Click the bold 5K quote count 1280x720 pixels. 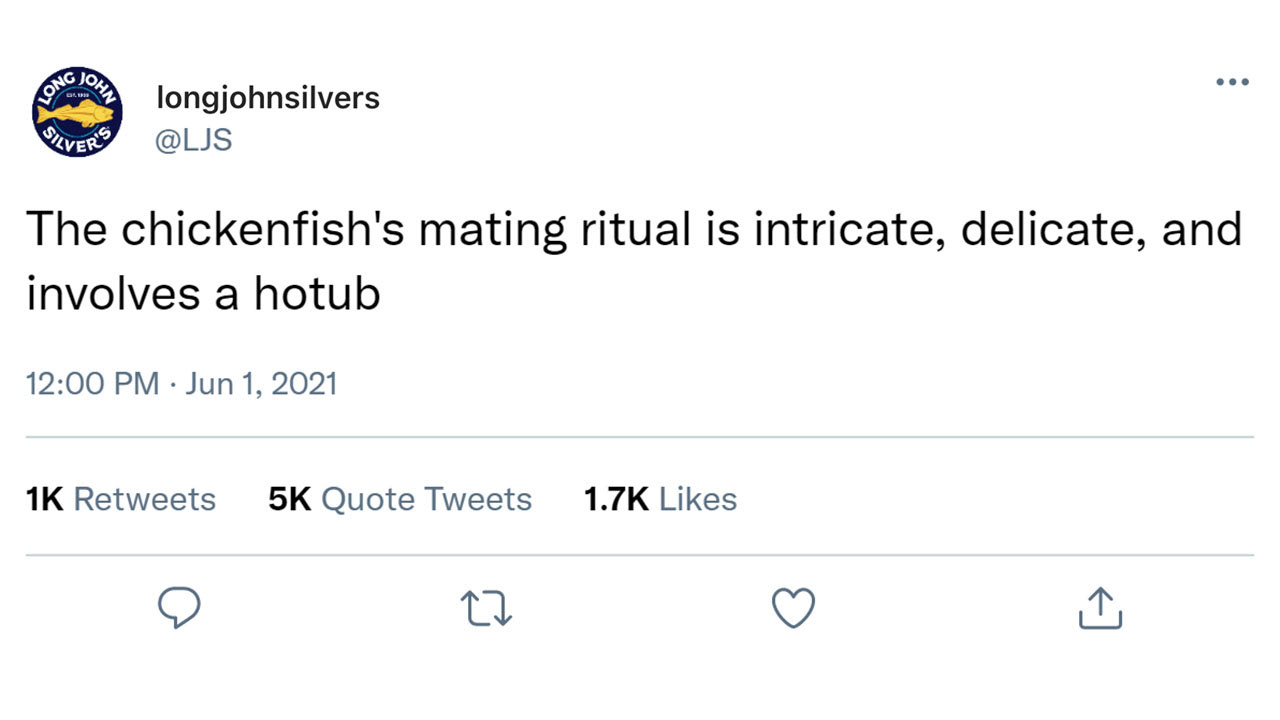click(290, 499)
